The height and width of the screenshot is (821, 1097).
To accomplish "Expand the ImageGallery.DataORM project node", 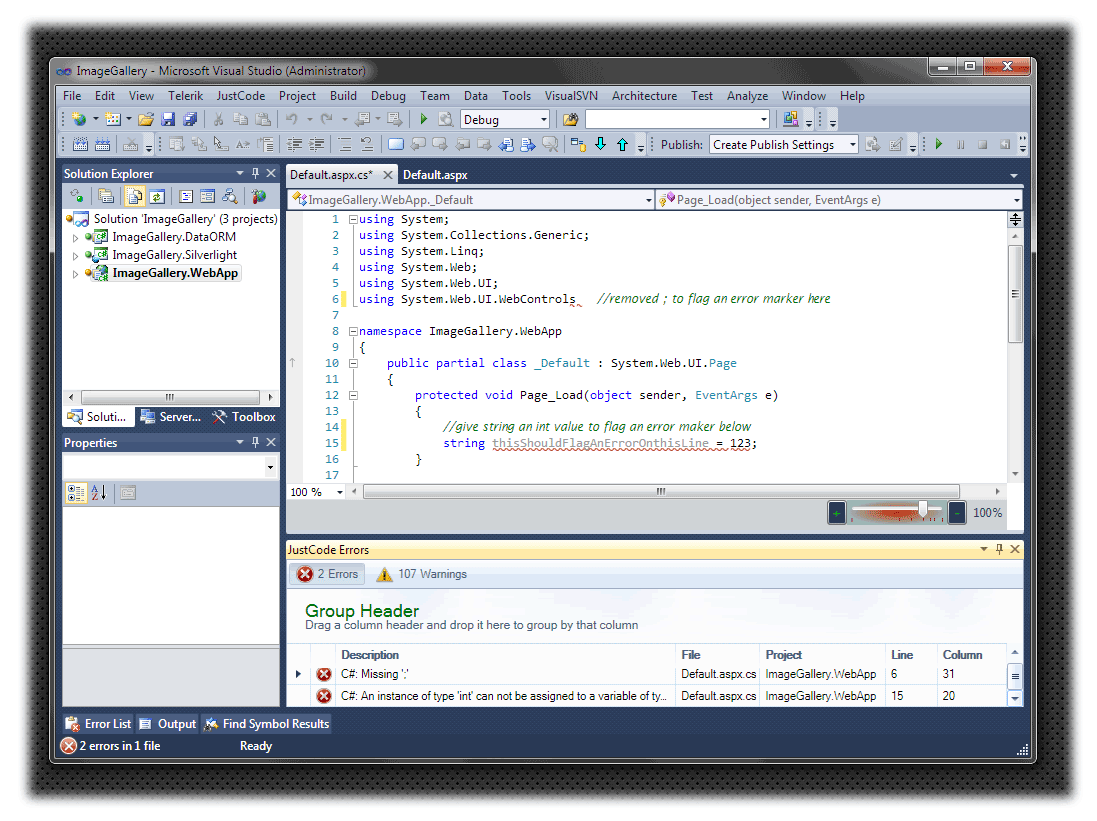I will 76,238.
